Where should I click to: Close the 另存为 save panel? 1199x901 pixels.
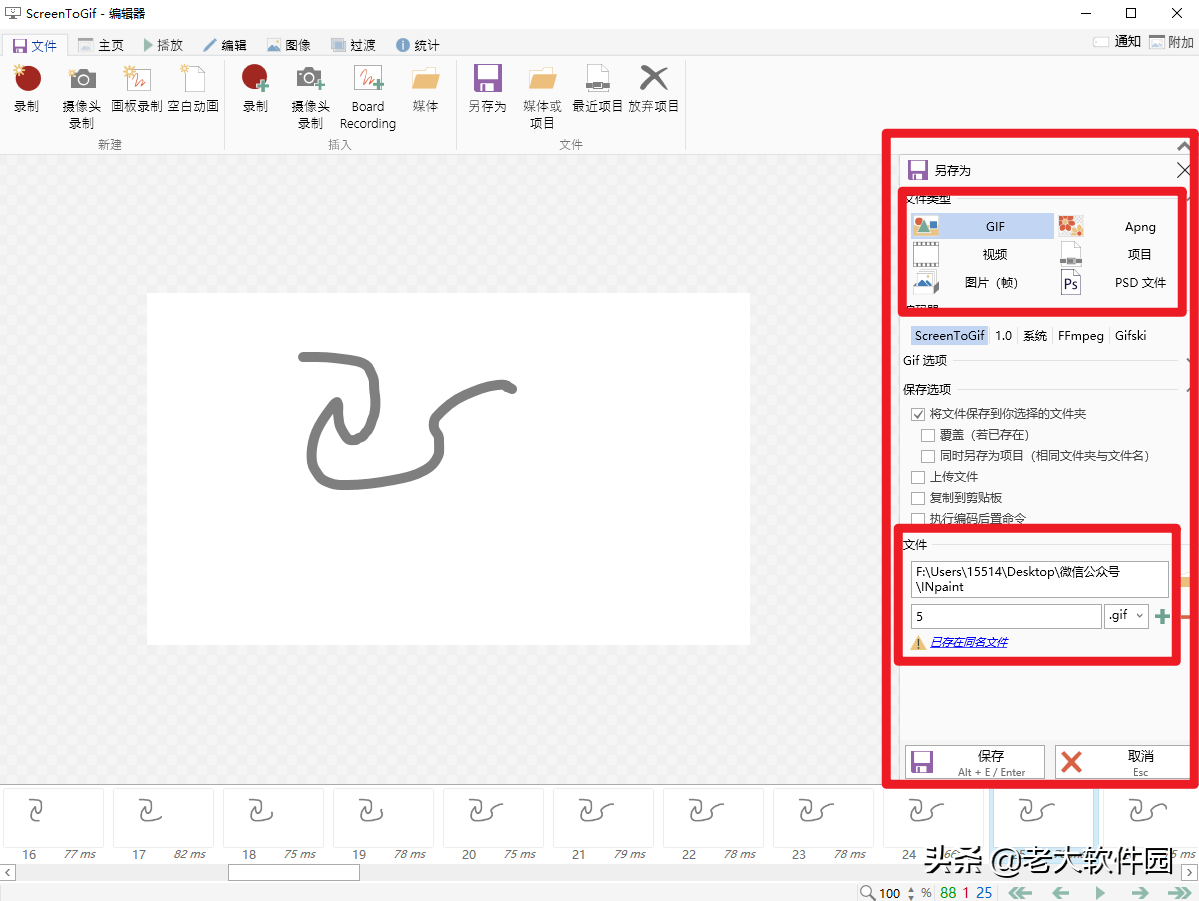(x=1184, y=170)
